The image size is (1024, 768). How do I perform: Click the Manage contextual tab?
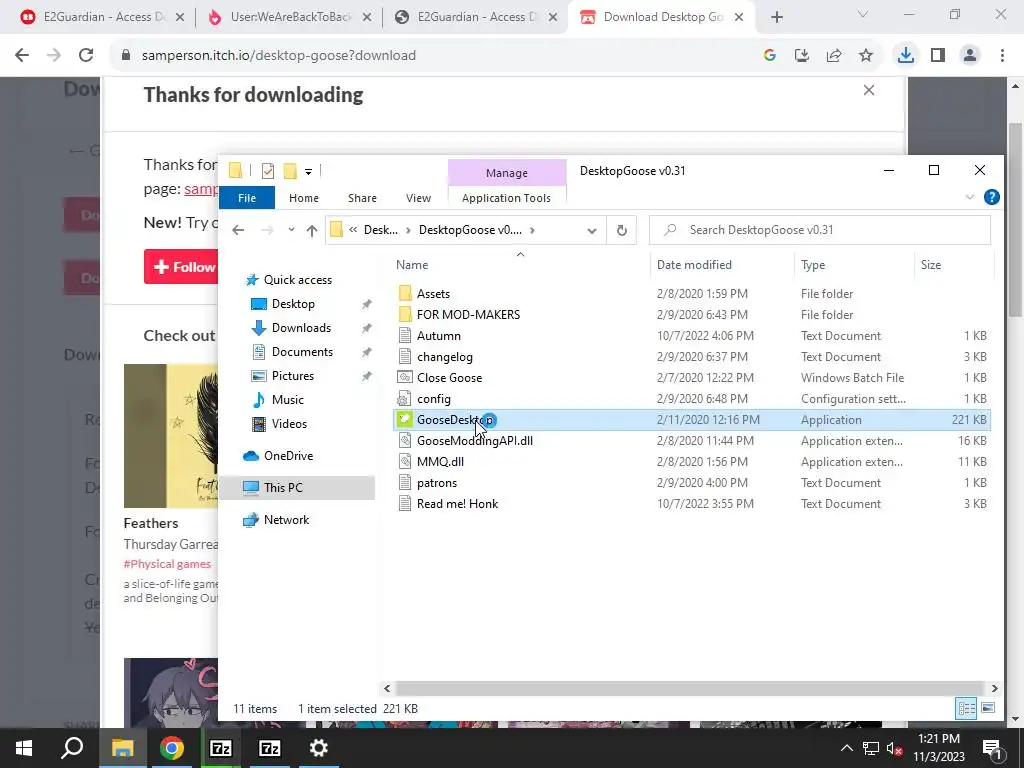pos(507,173)
